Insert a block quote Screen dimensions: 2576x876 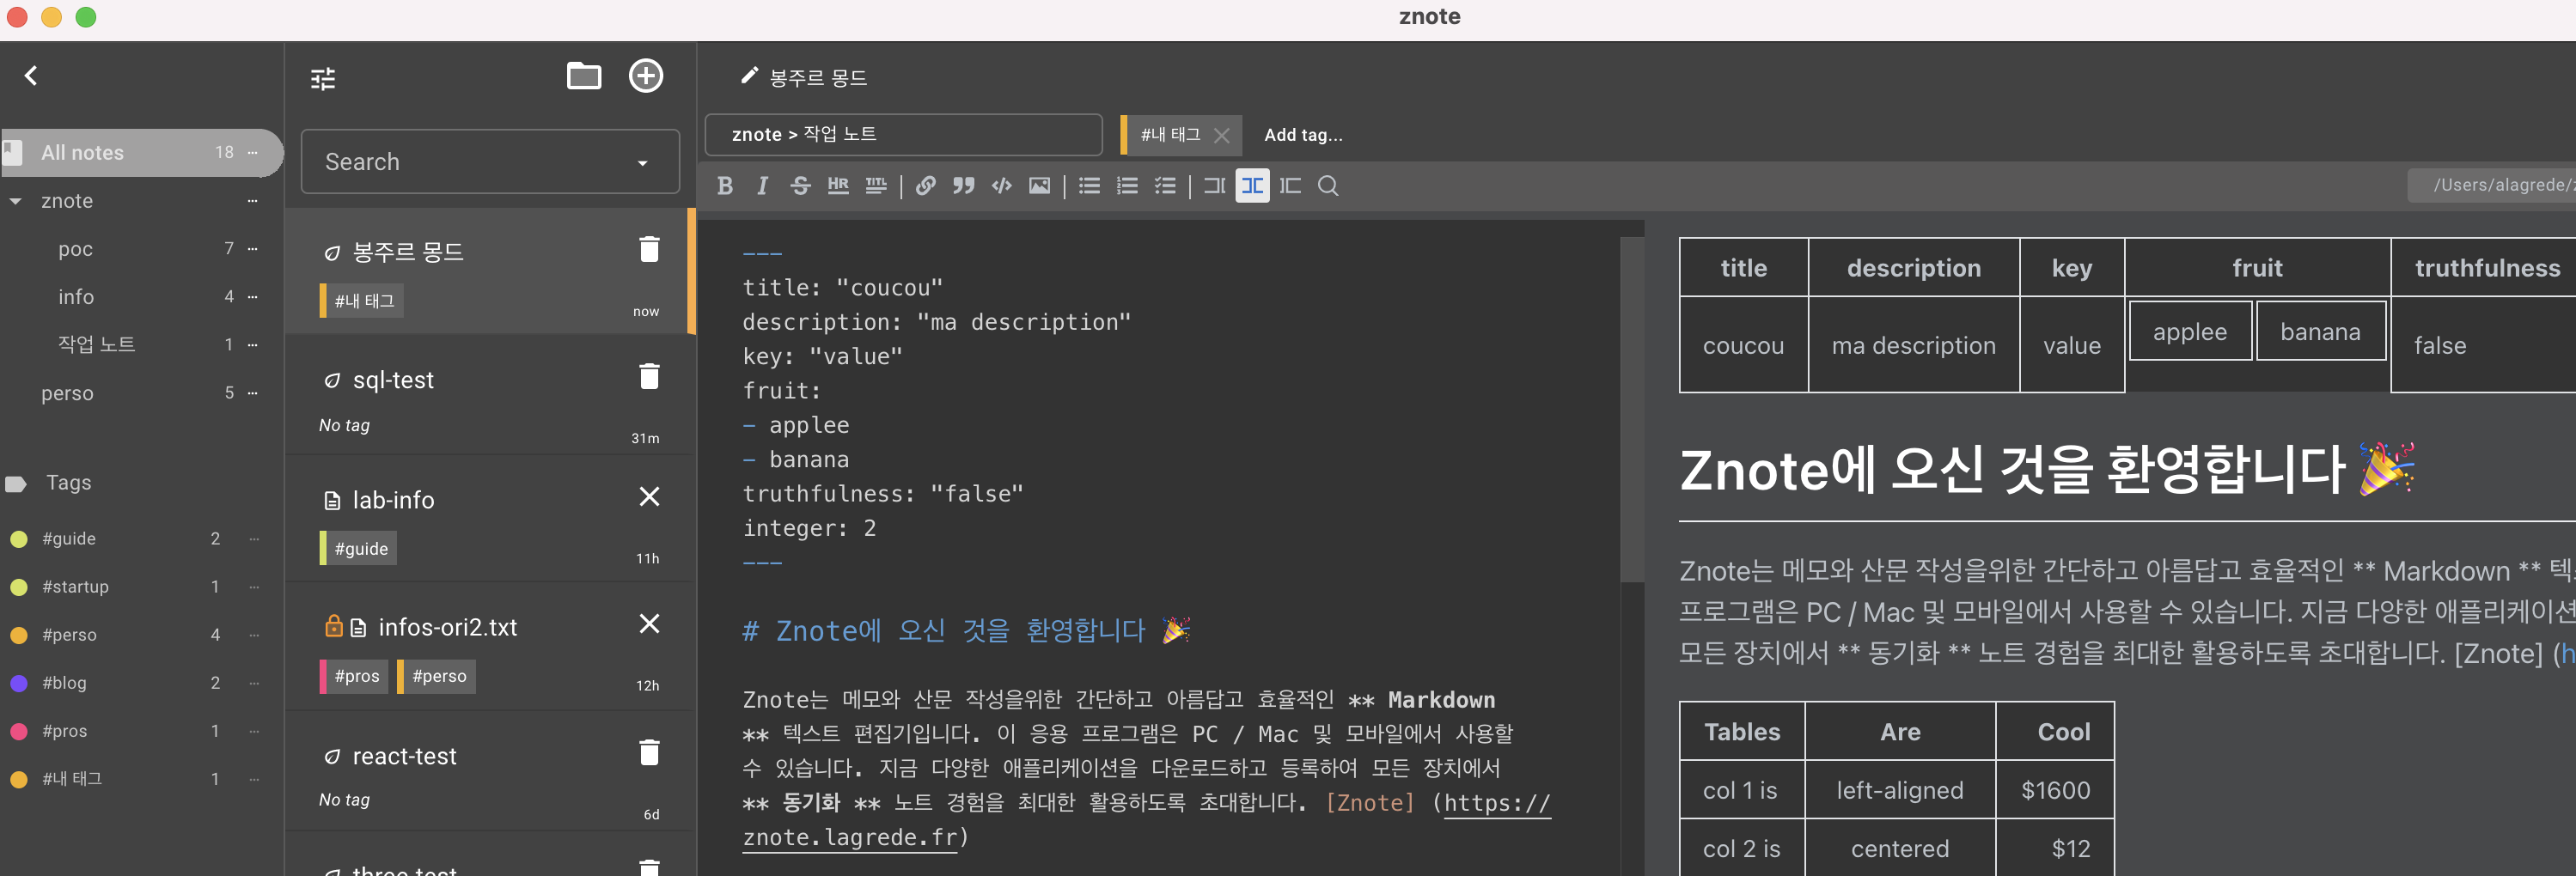[964, 186]
